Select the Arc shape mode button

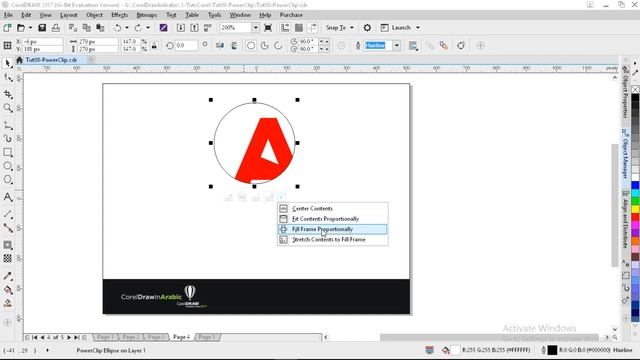278,45
